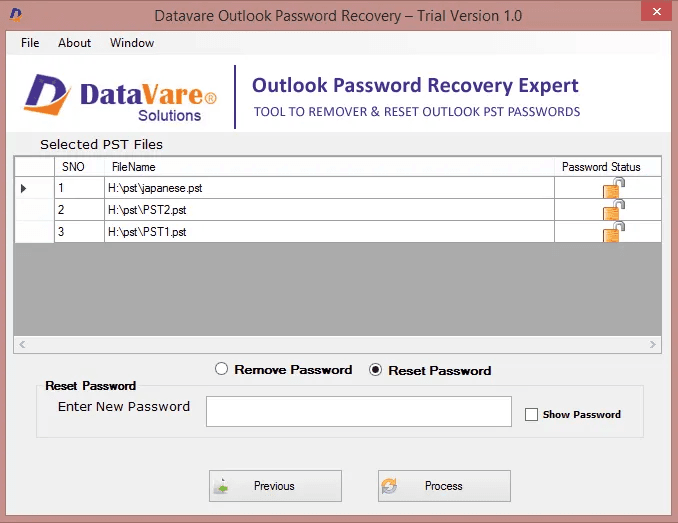Click the row header of PST1.pst row
This screenshot has width=678, height=523.
pyautogui.click(x=35, y=232)
